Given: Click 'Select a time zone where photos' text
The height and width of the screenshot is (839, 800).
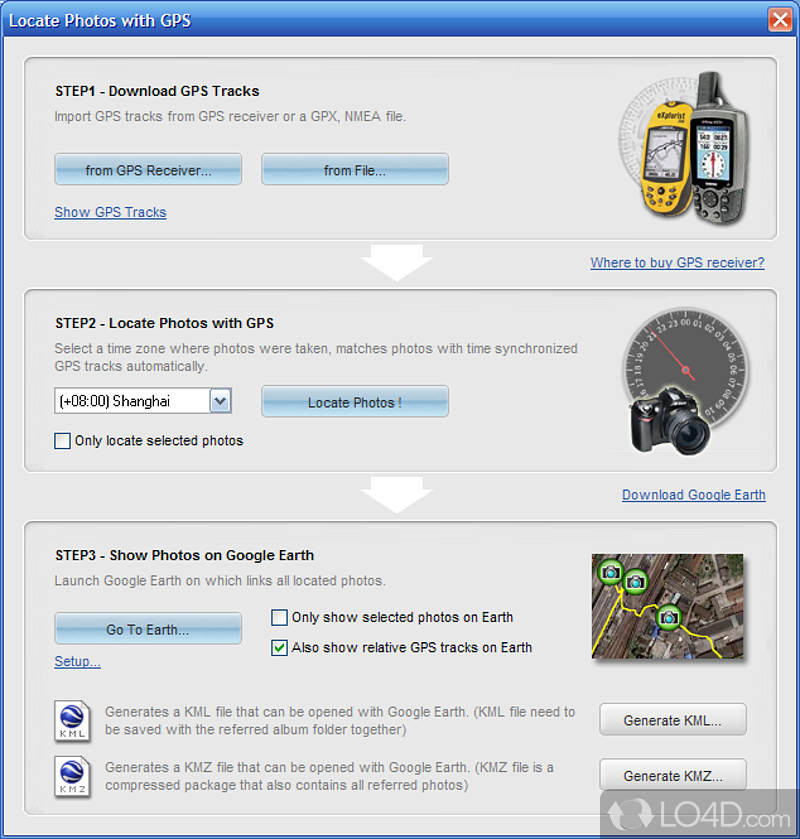Looking at the screenshot, I should coord(316,357).
